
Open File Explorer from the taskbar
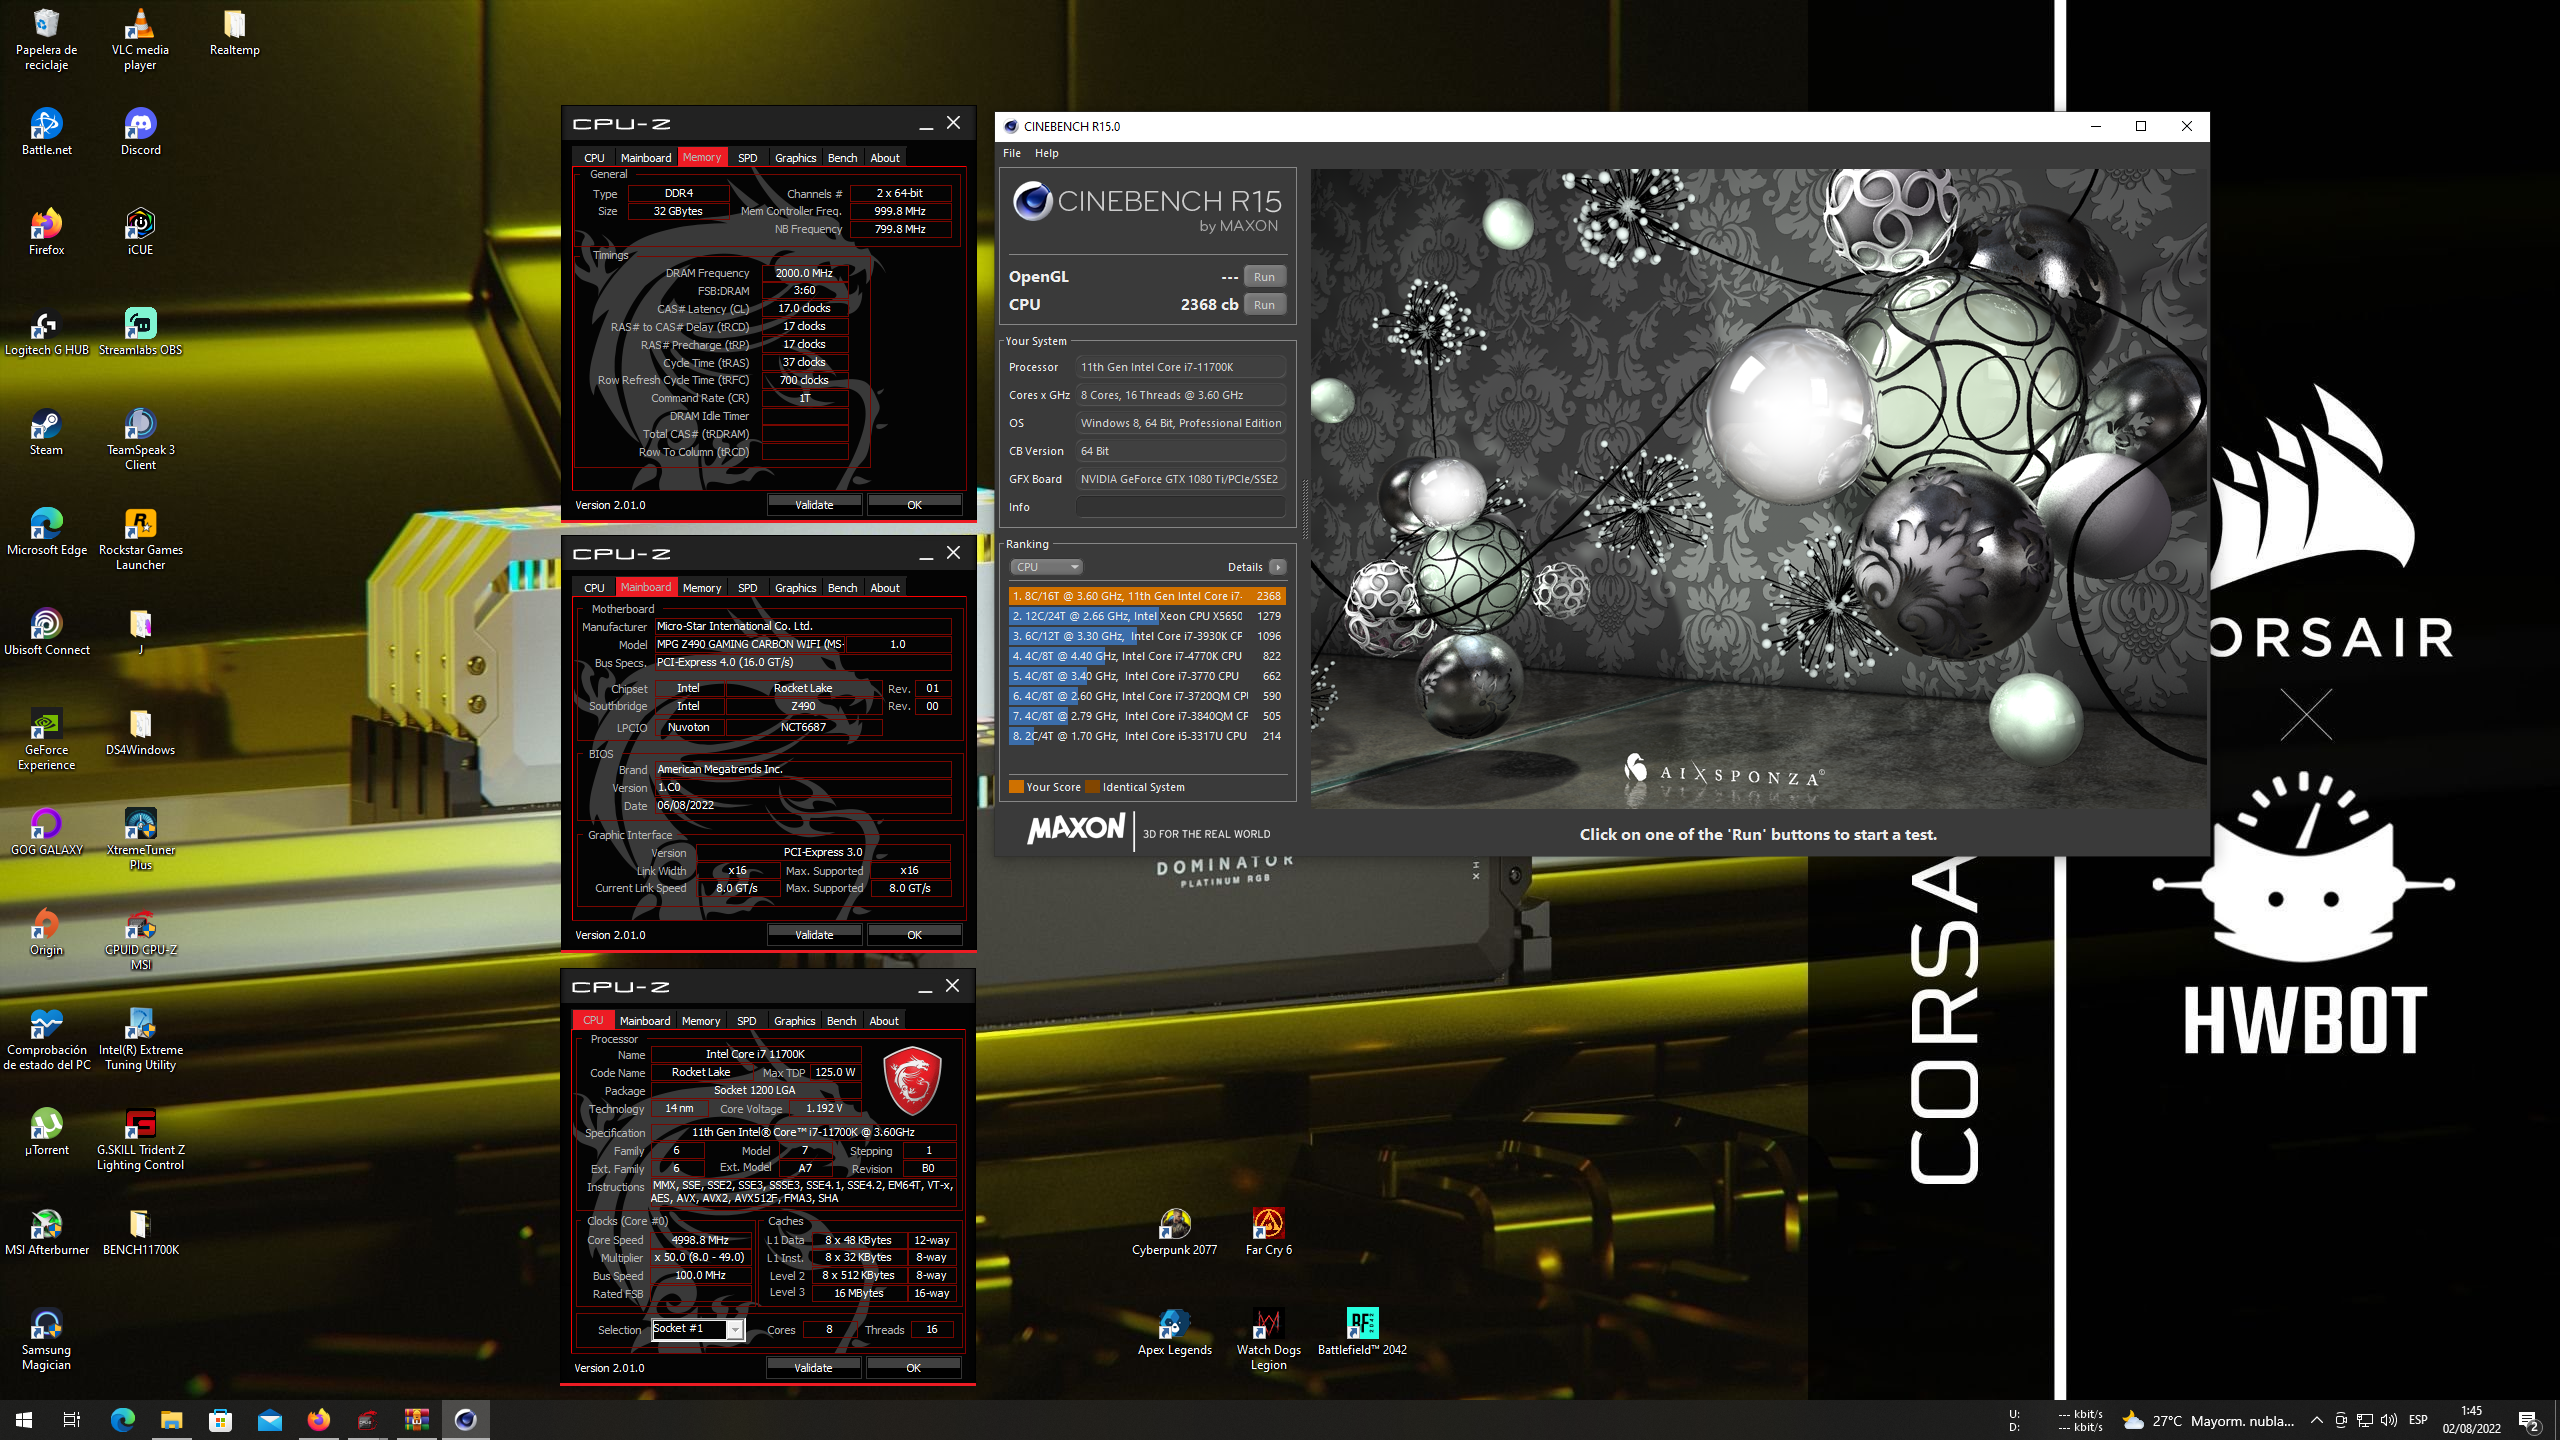point(171,1420)
